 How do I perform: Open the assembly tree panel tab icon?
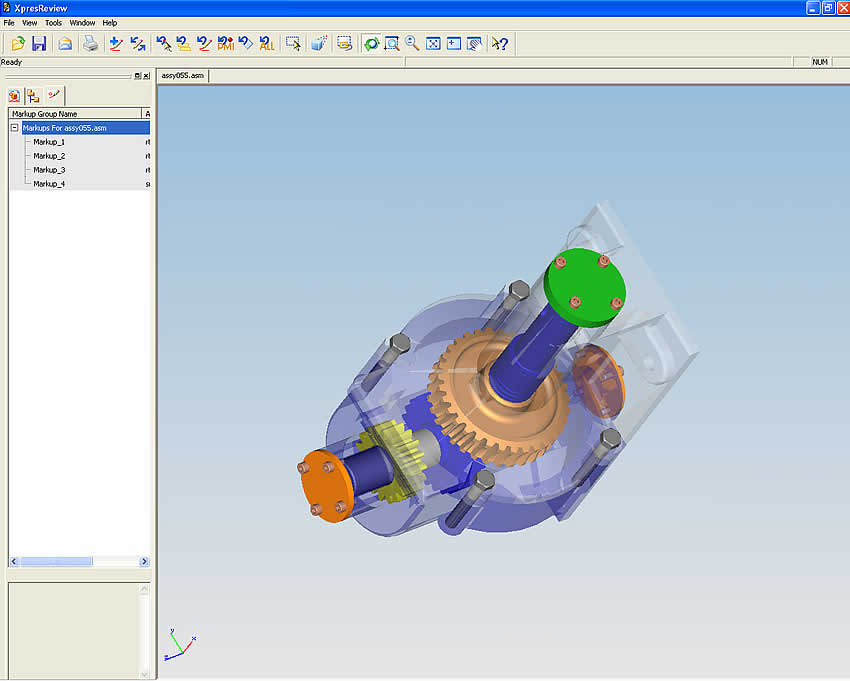[34, 96]
